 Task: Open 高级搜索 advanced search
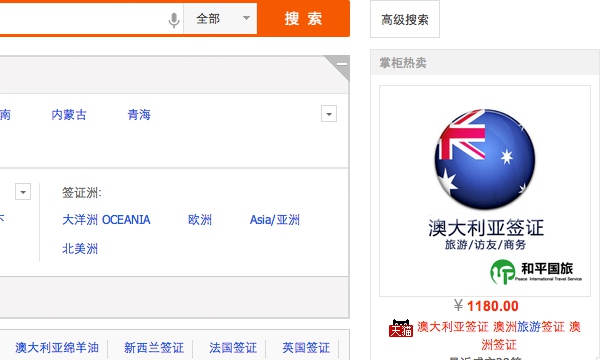[404, 19]
